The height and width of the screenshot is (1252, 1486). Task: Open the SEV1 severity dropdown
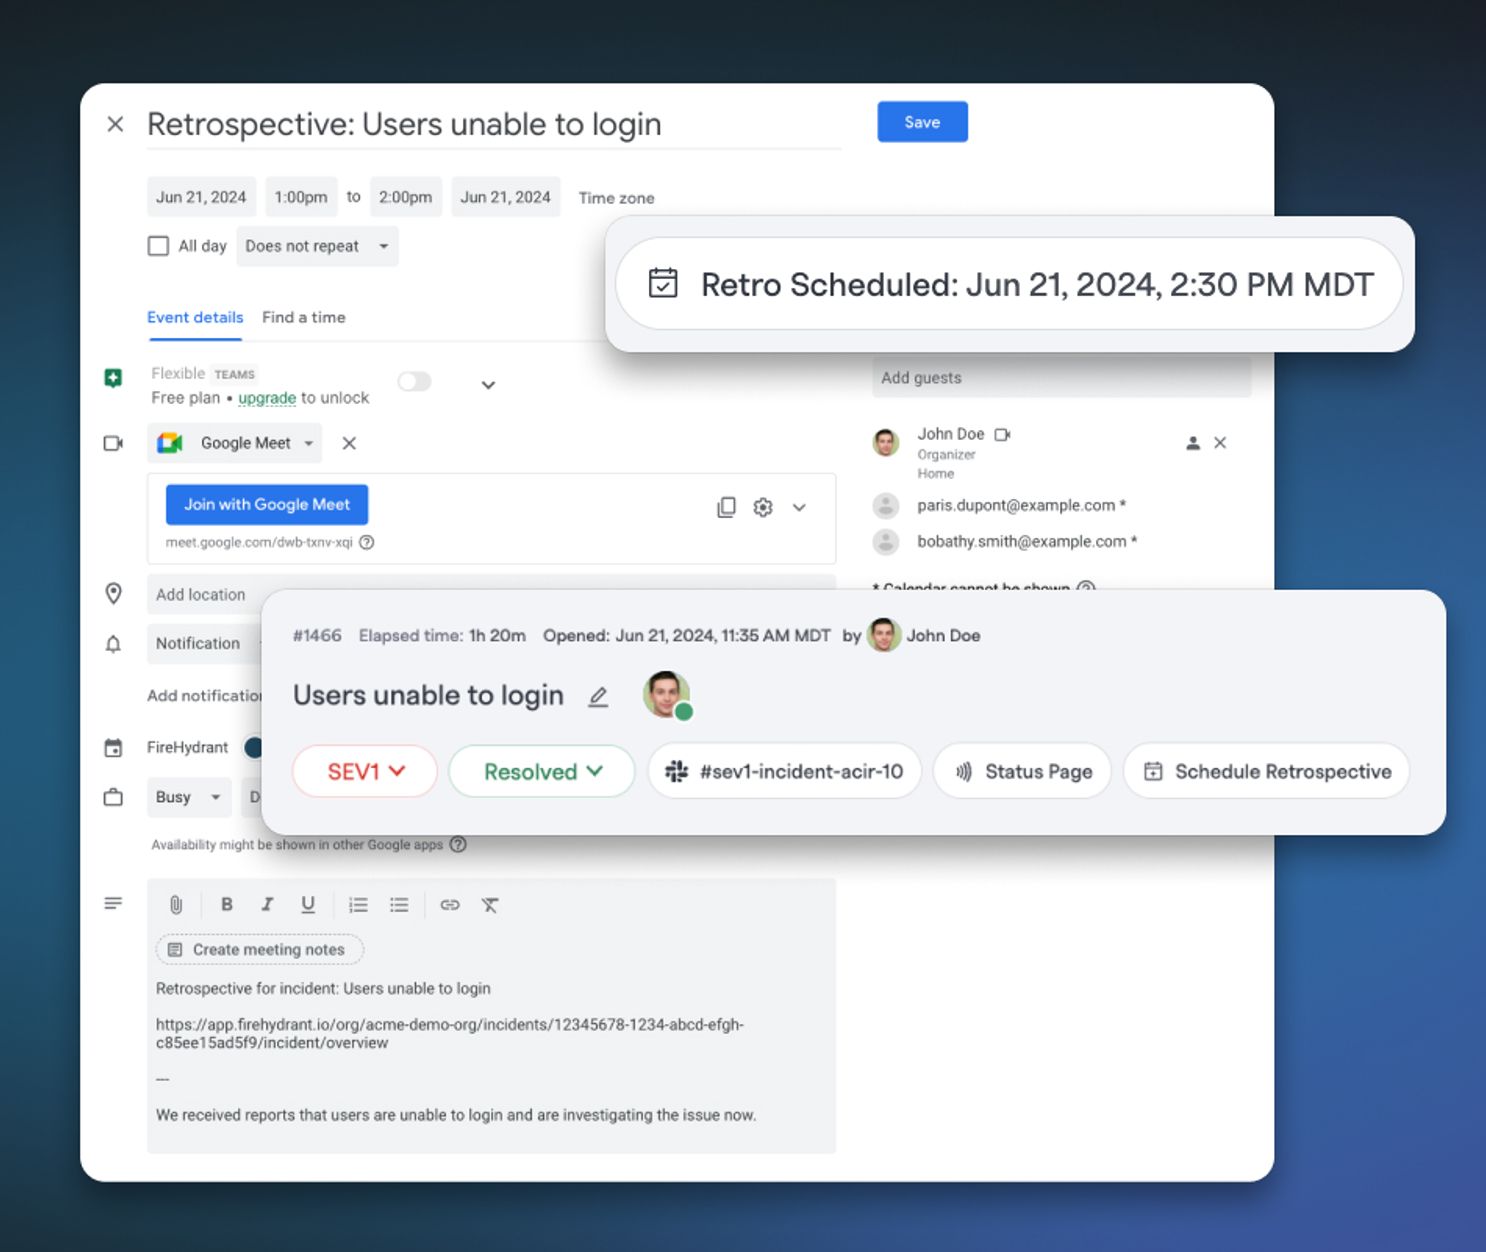pyautogui.click(x=365, y=771)
